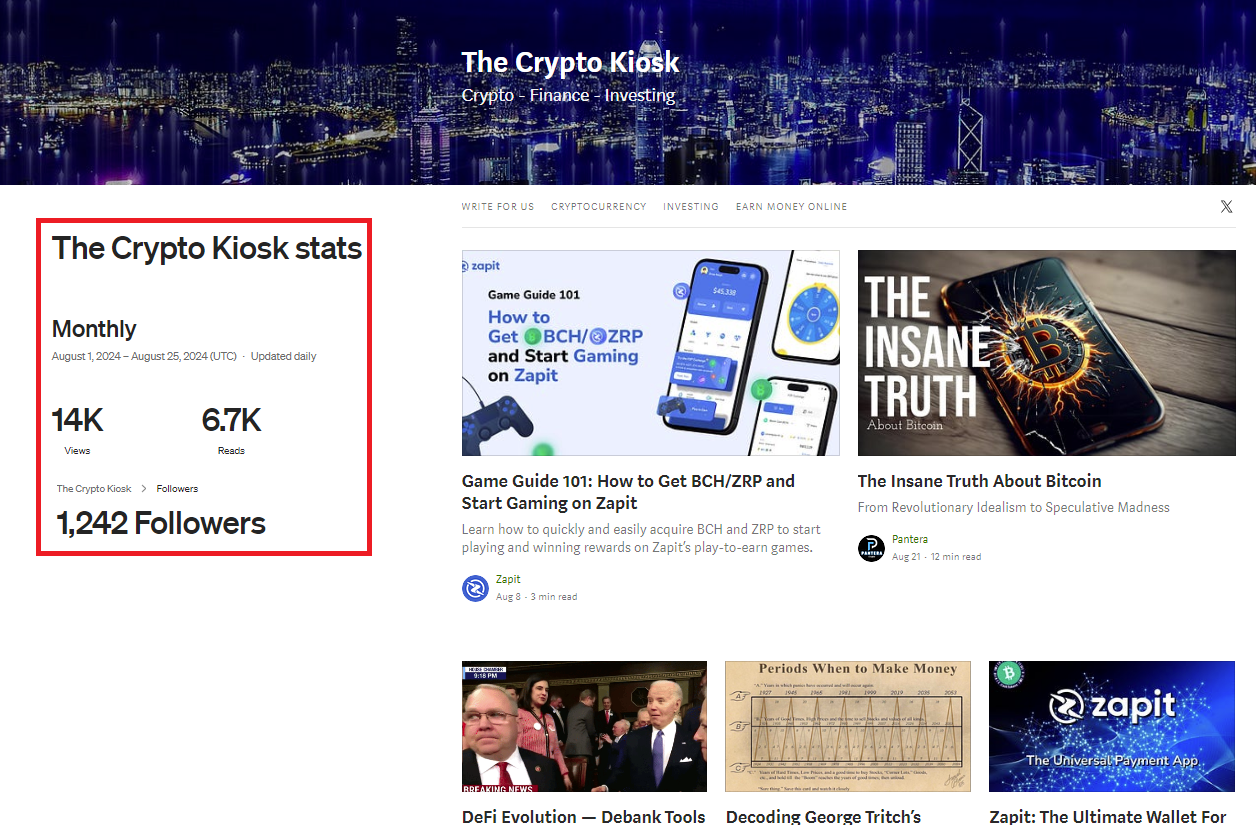Select the Investing menu item

coord(691,207)
